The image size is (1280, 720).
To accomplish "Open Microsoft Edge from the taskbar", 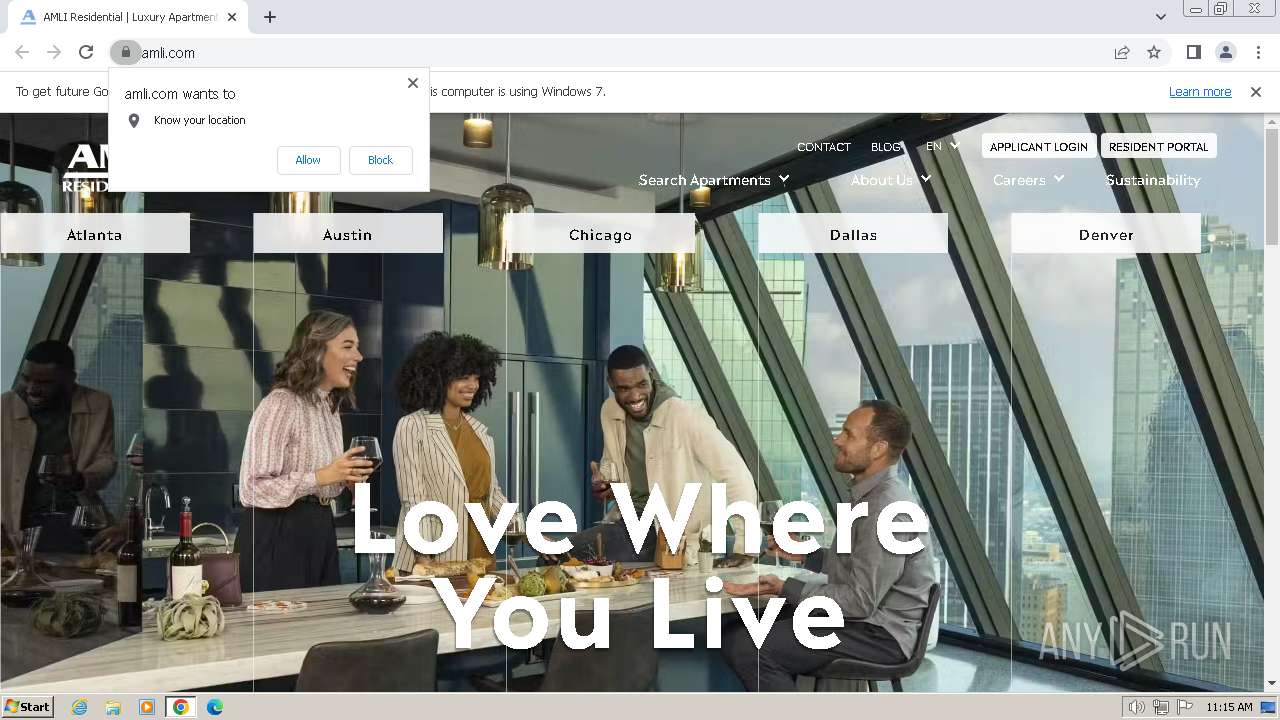I will tap(215, 707).
